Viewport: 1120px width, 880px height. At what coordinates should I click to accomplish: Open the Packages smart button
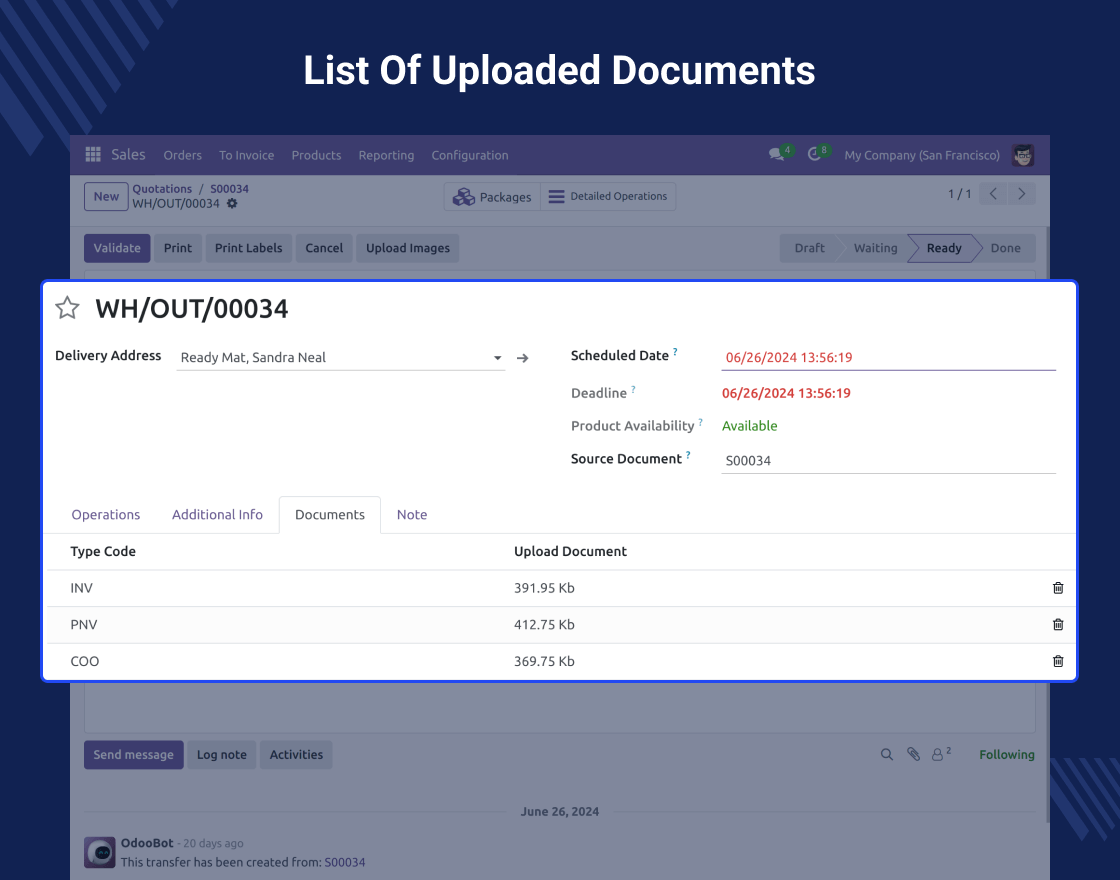coord(492,196)
